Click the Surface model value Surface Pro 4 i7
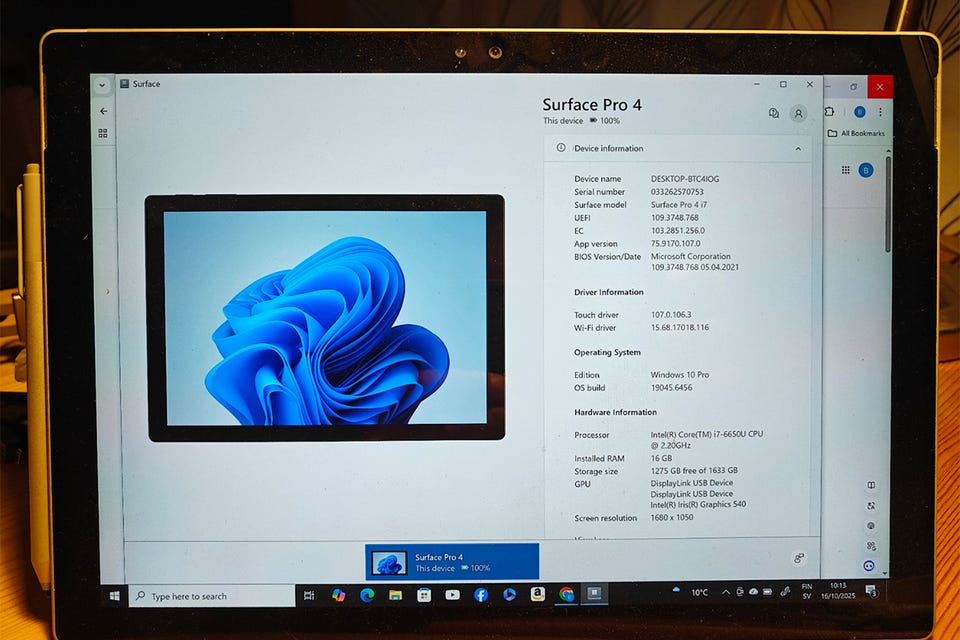Screen dimensions: 960x640 click(x=678, y=205)
